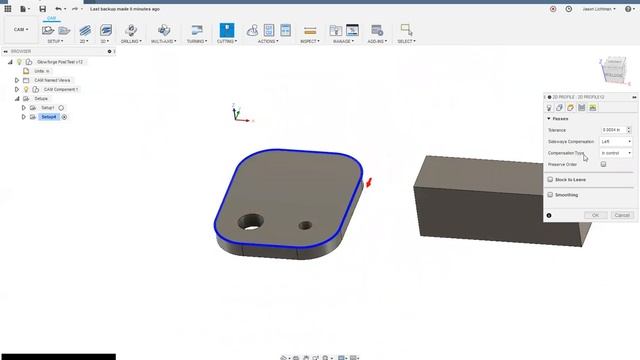
Task: Click Cancel in the 2D Profile dialog
Action: [x=622, y=215]
